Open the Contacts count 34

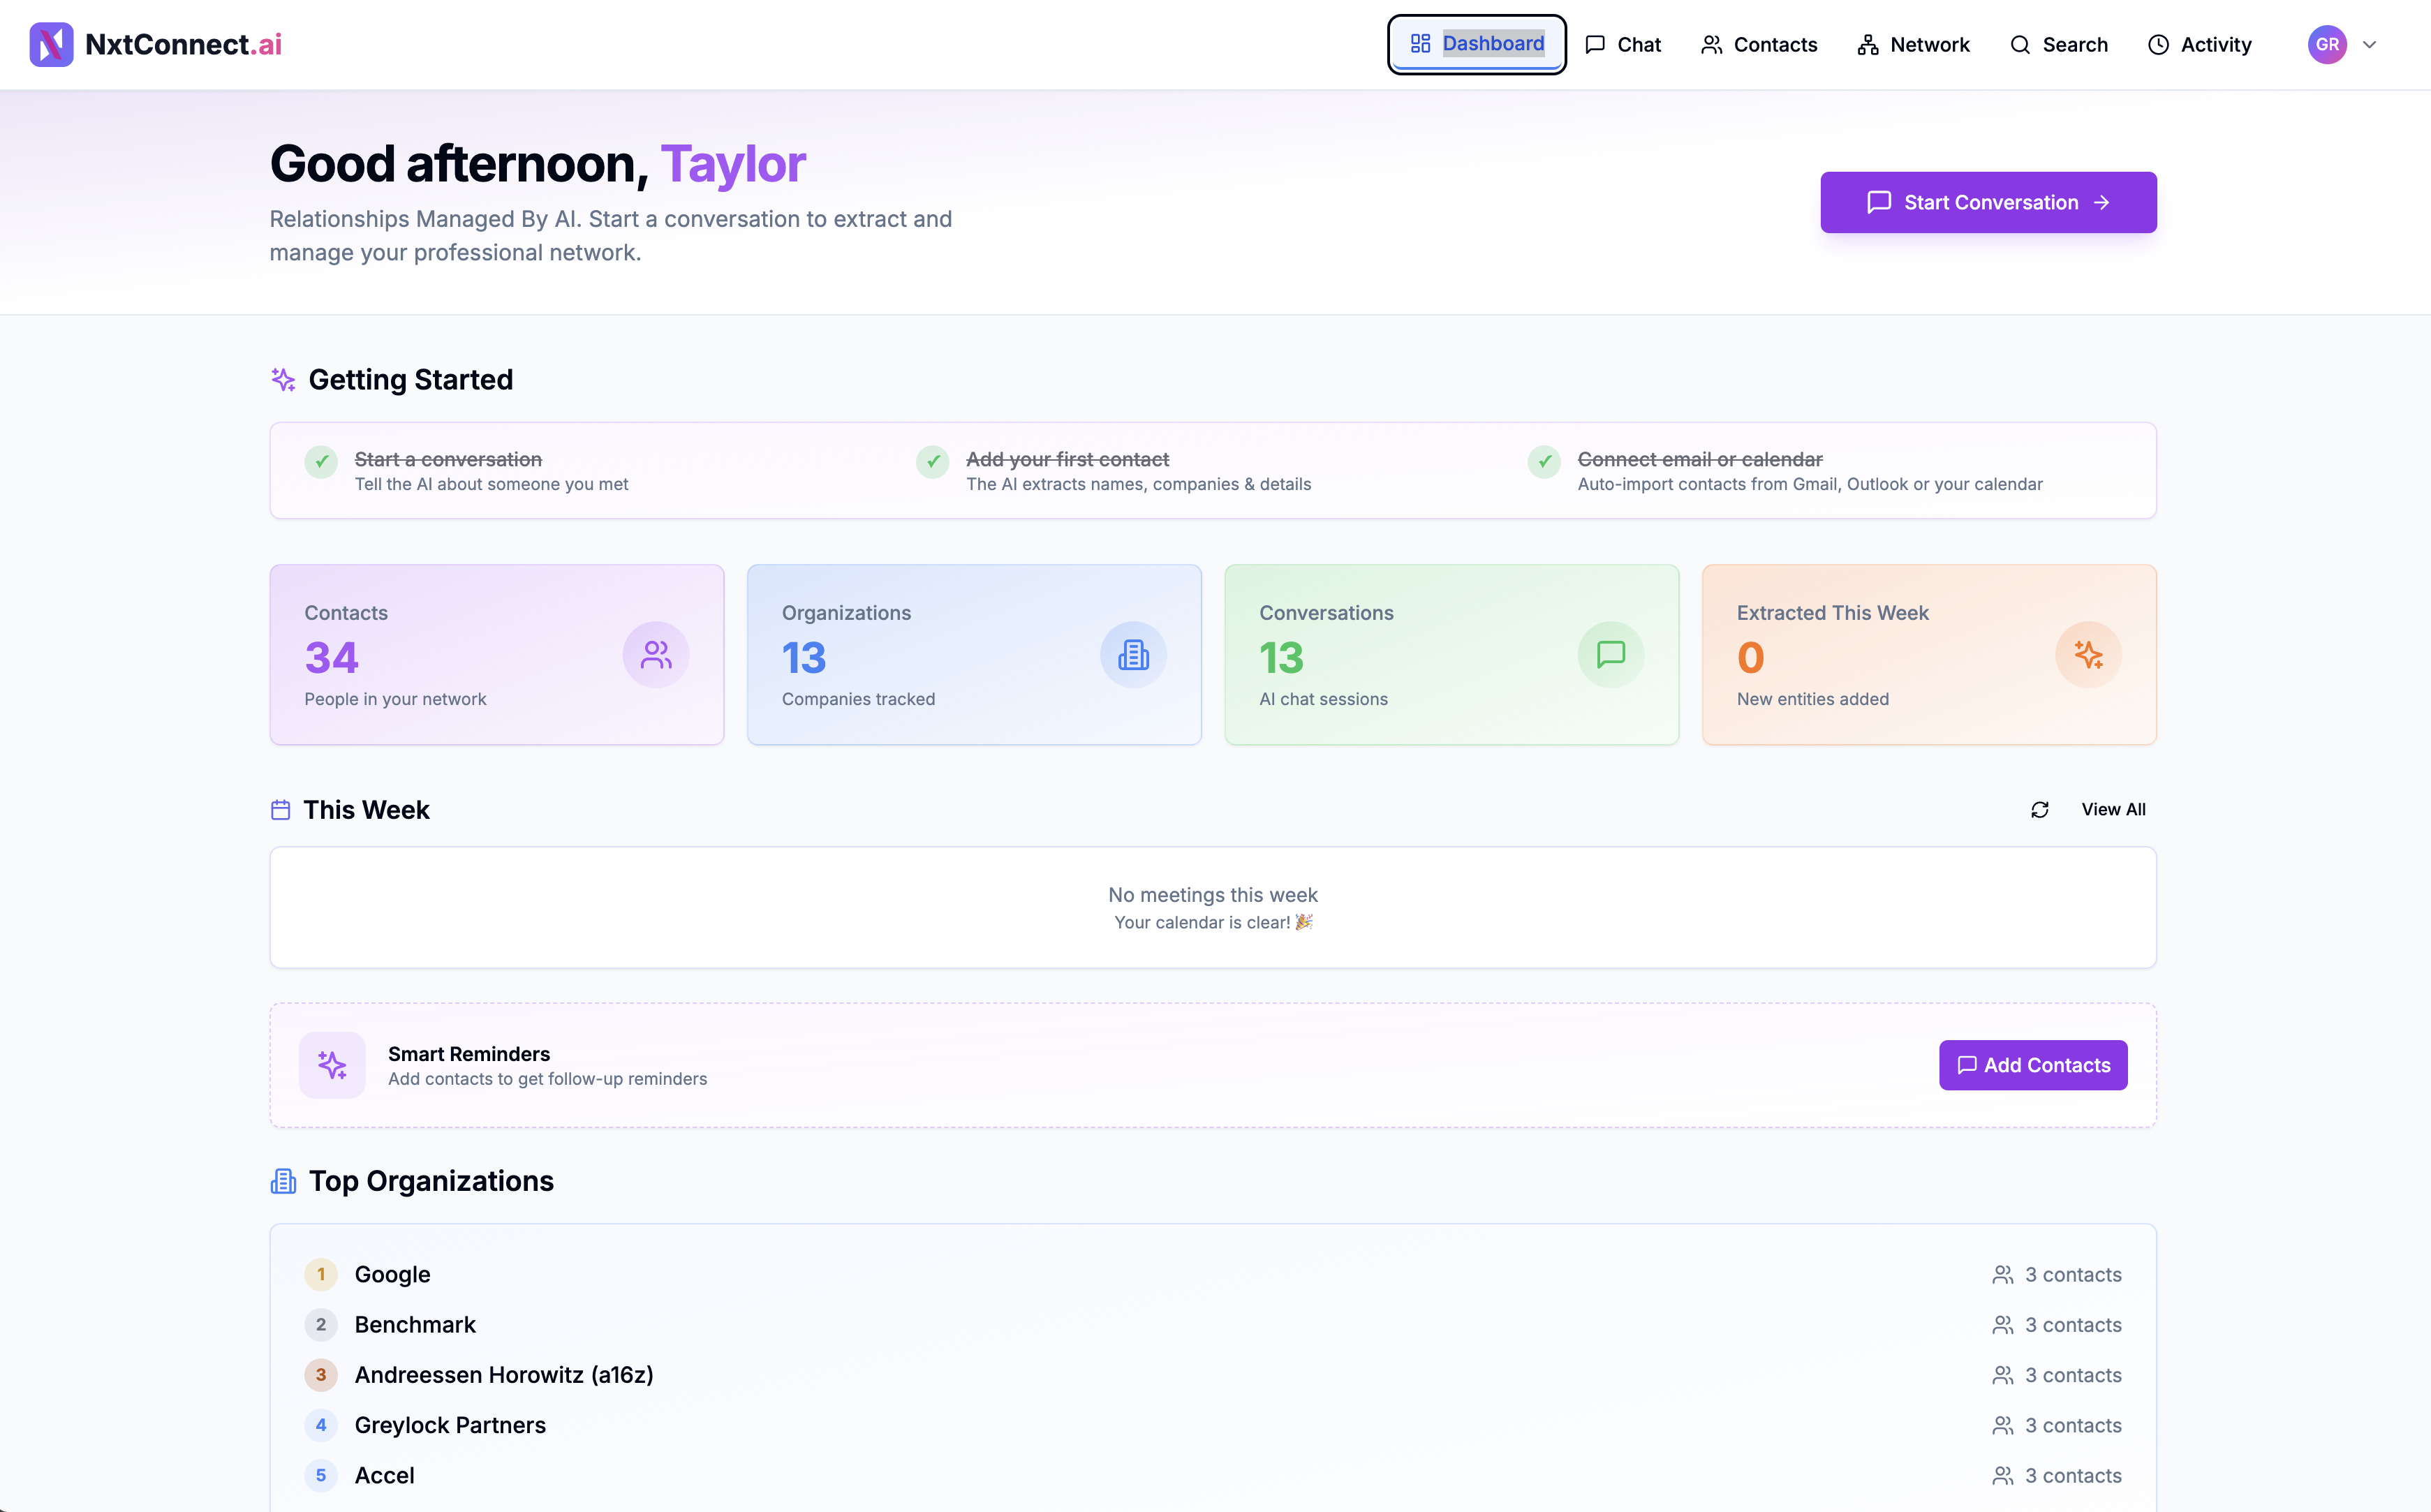coord(331,657)
